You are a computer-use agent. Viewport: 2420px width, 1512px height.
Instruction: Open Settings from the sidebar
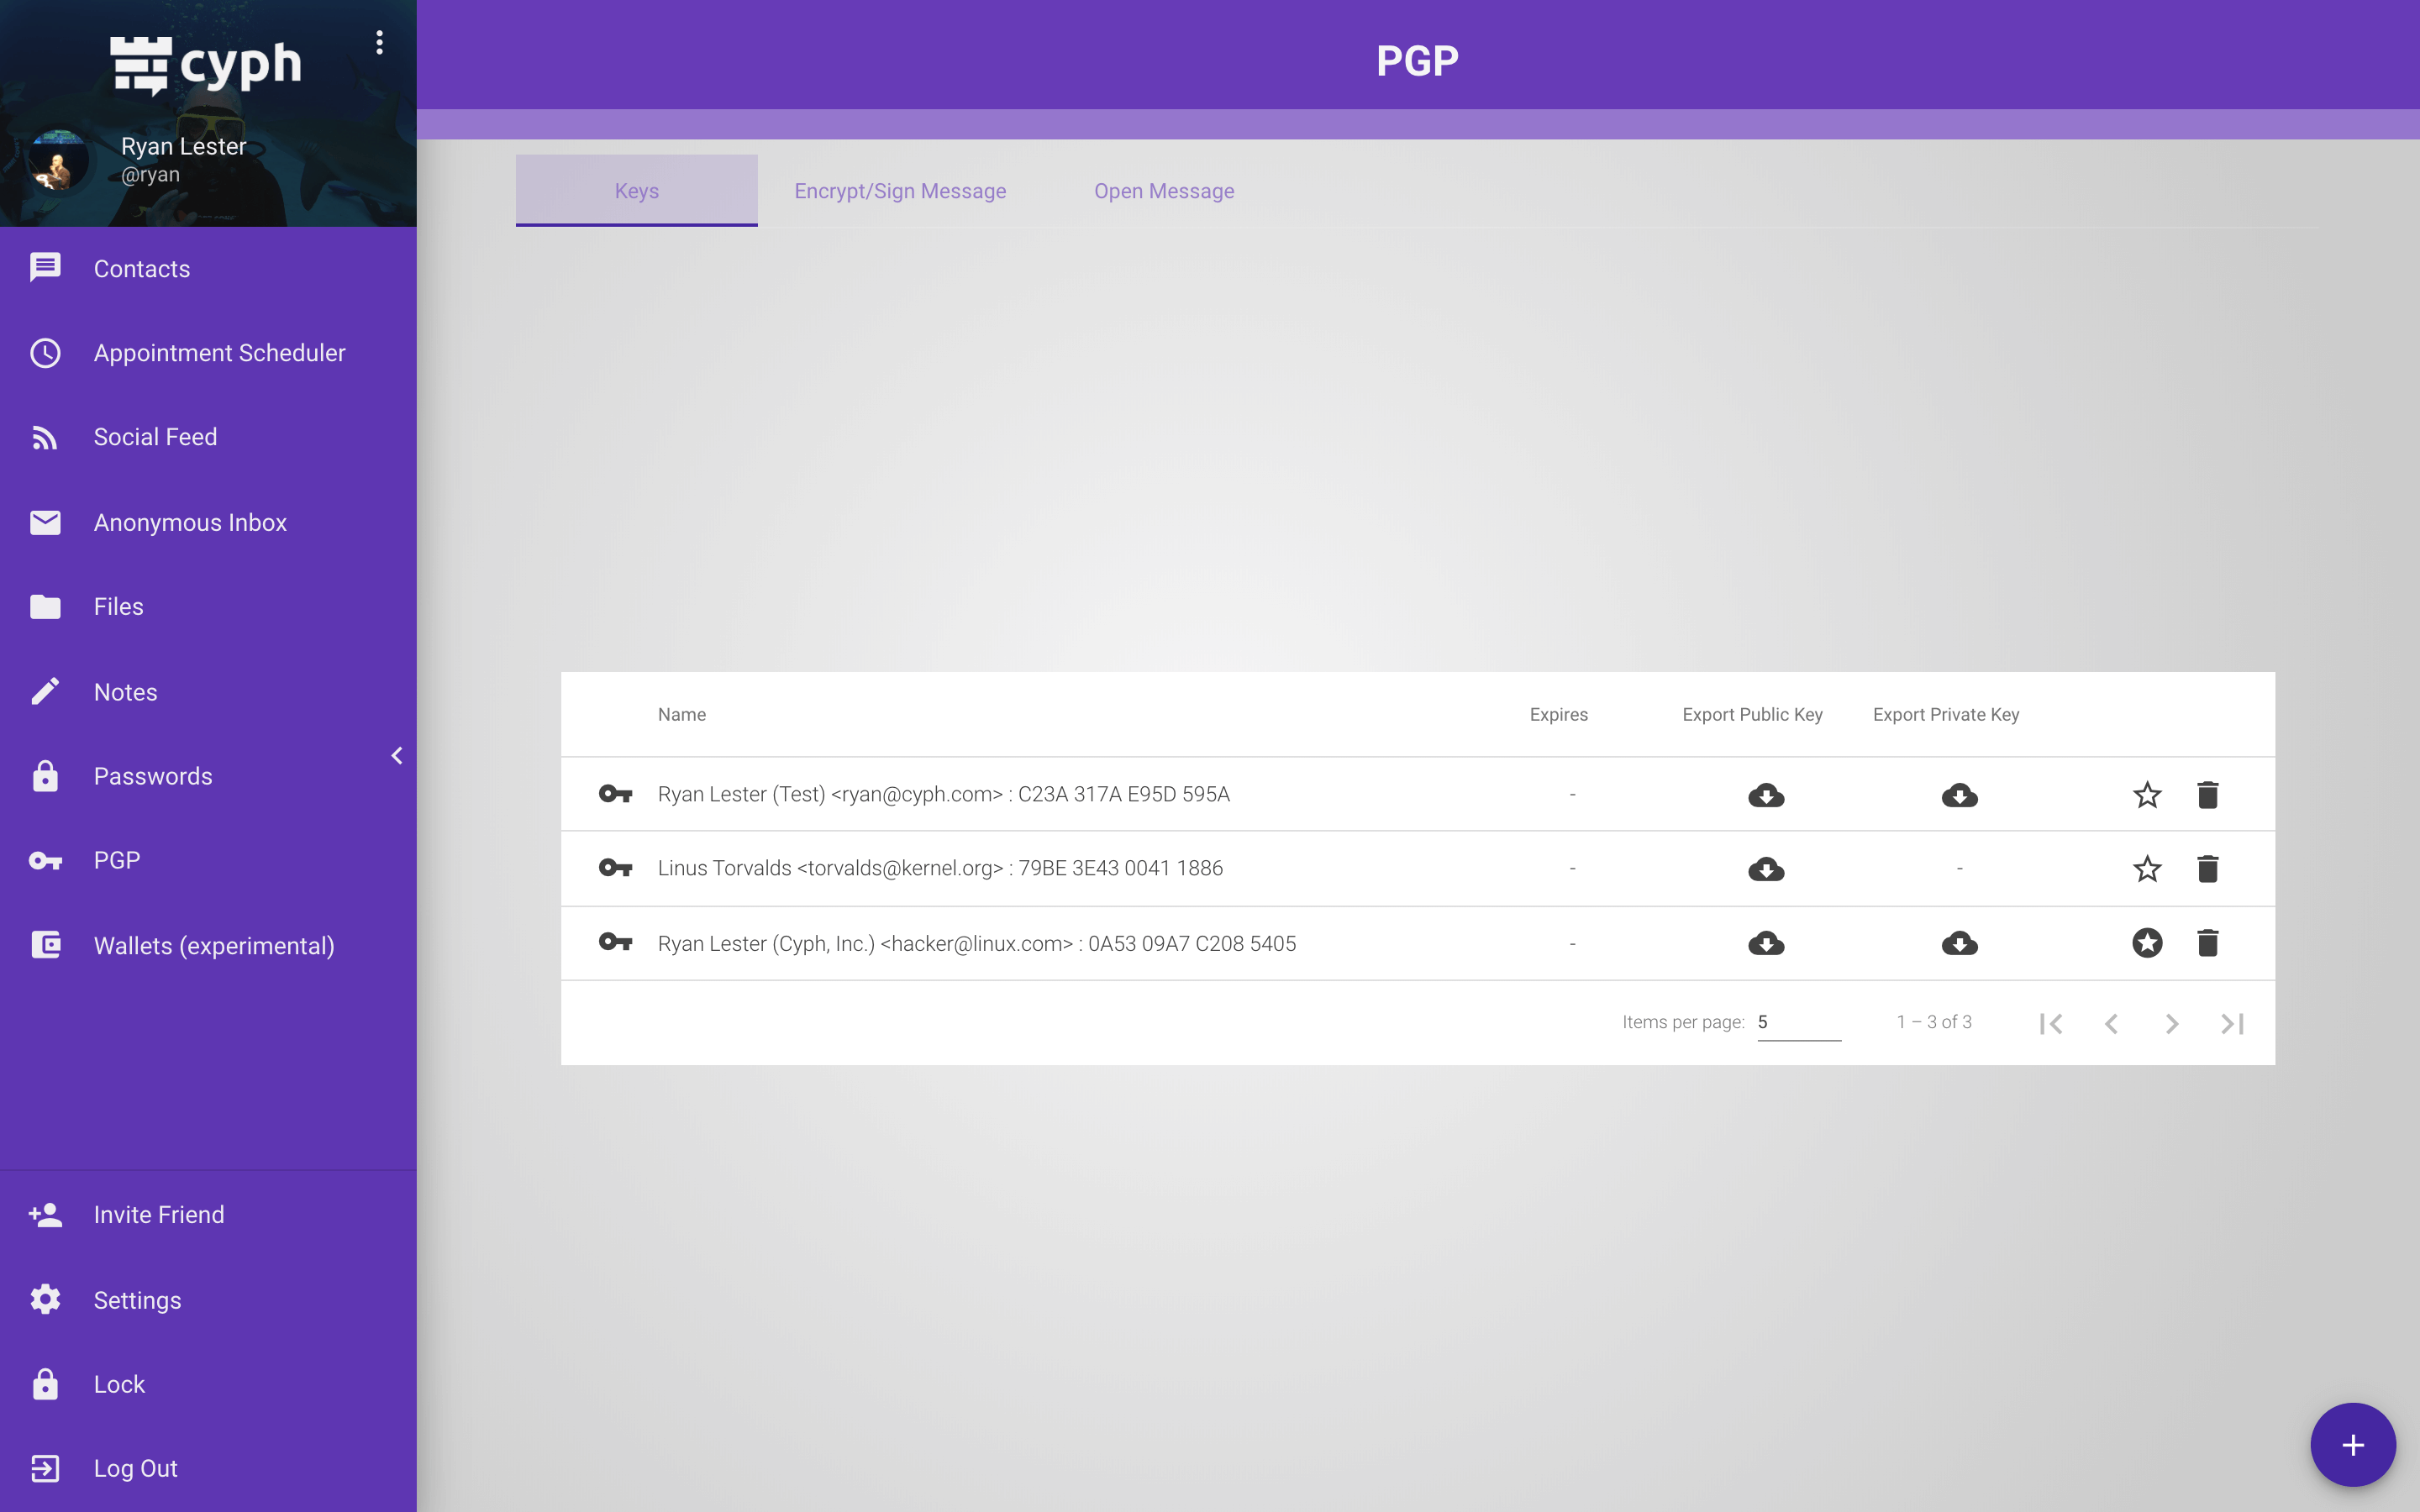[x=137, y=1299]
